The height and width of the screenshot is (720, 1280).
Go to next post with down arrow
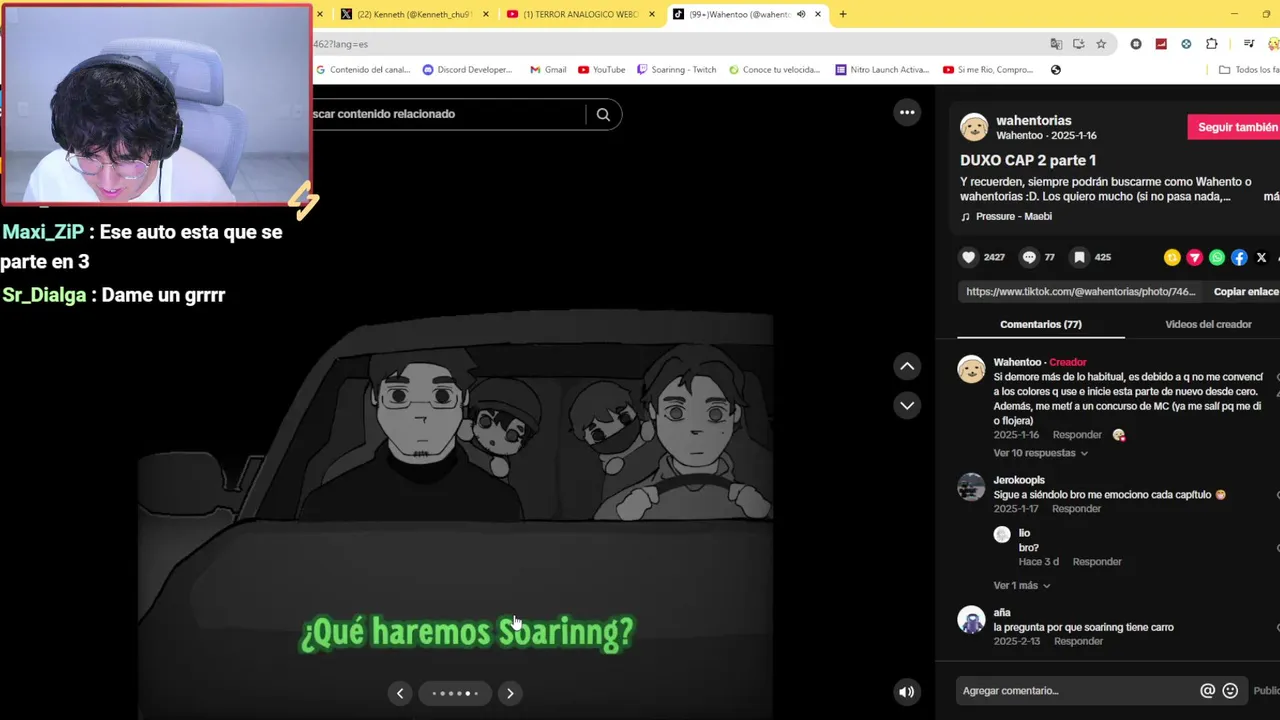(x=907, y=405)
